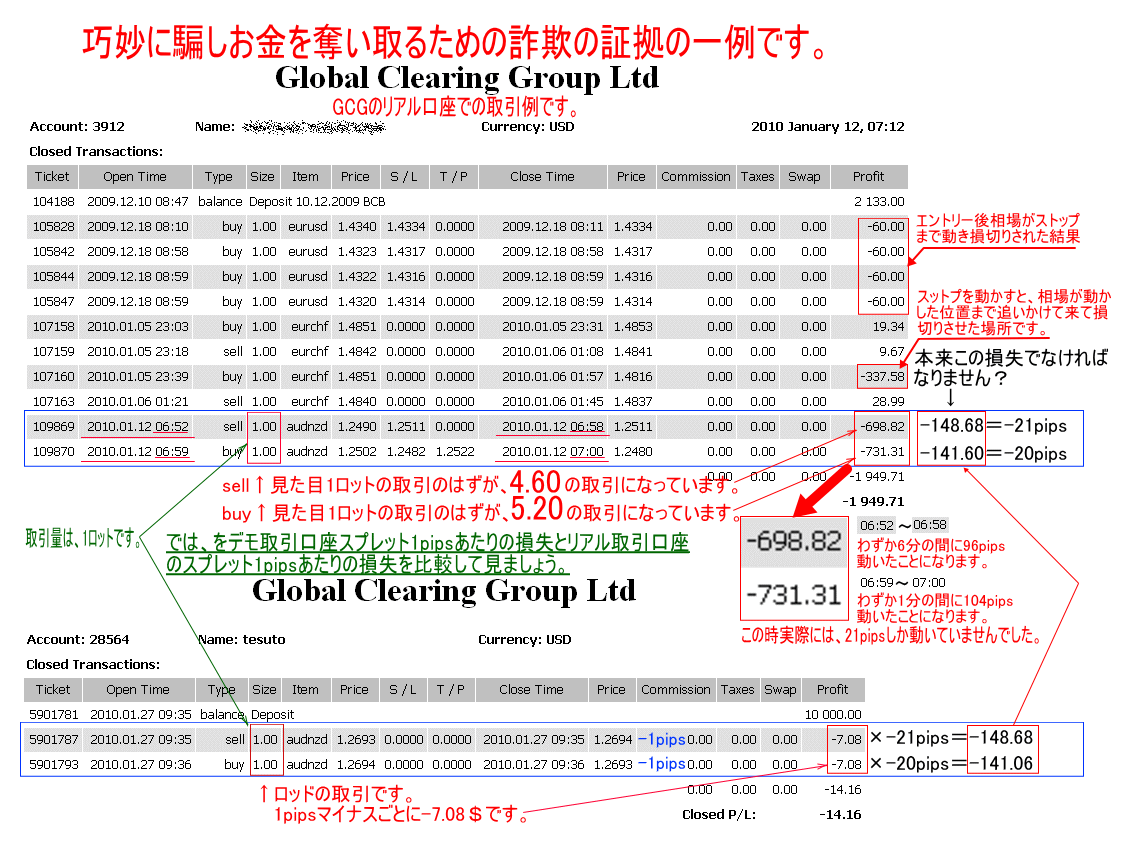Click open time '2010.01.27 09:36' of the buy trade
Screen dimensions: 1124x846
pos(140,764)
